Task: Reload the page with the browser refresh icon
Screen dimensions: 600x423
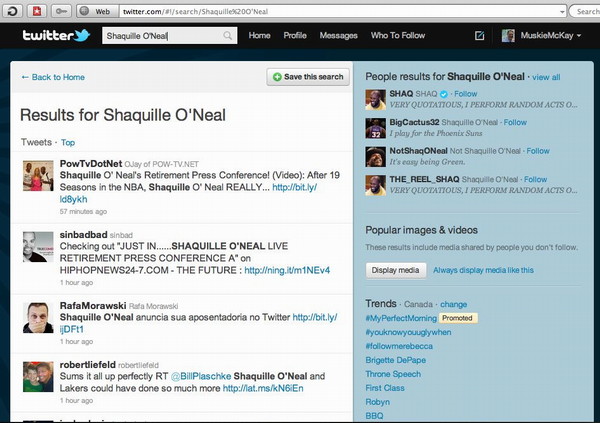Action: (12, 11)
